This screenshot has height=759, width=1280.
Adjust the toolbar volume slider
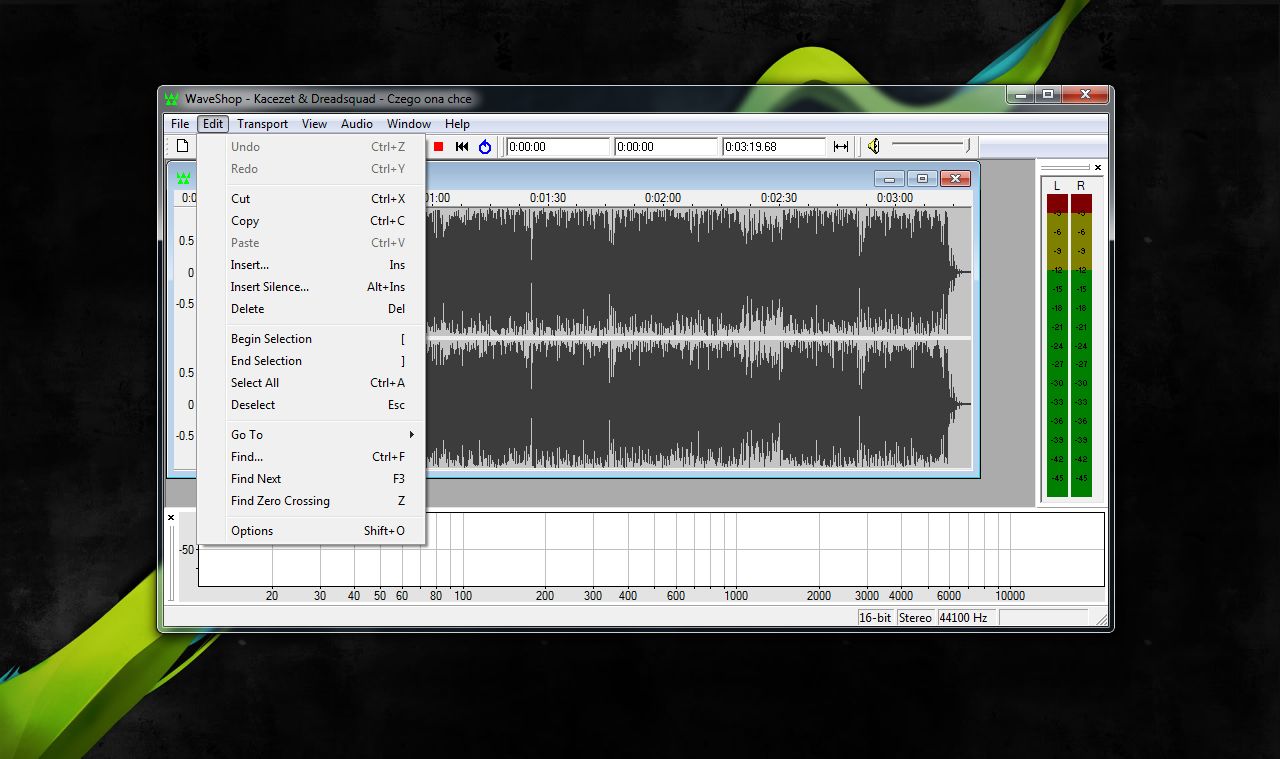933,145
